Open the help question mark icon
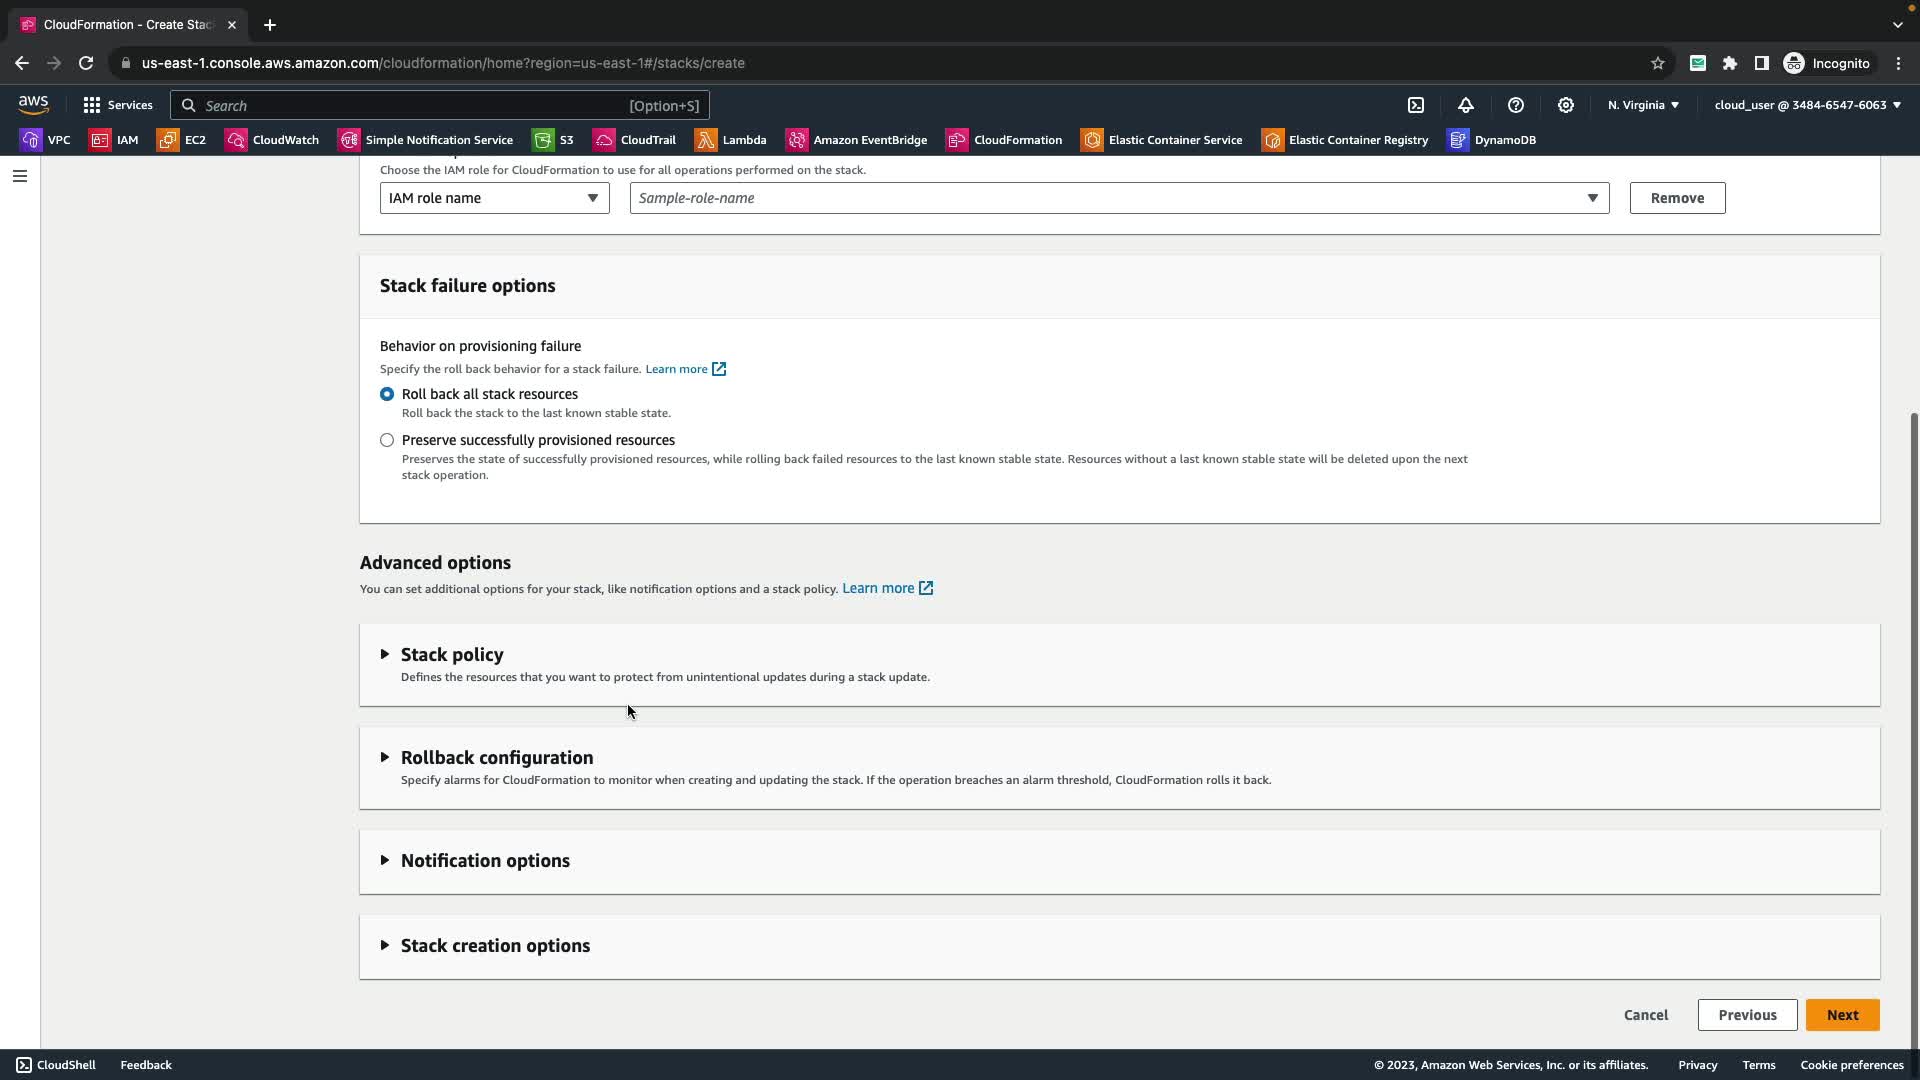1920x1080 pixels. (1516, 105)
